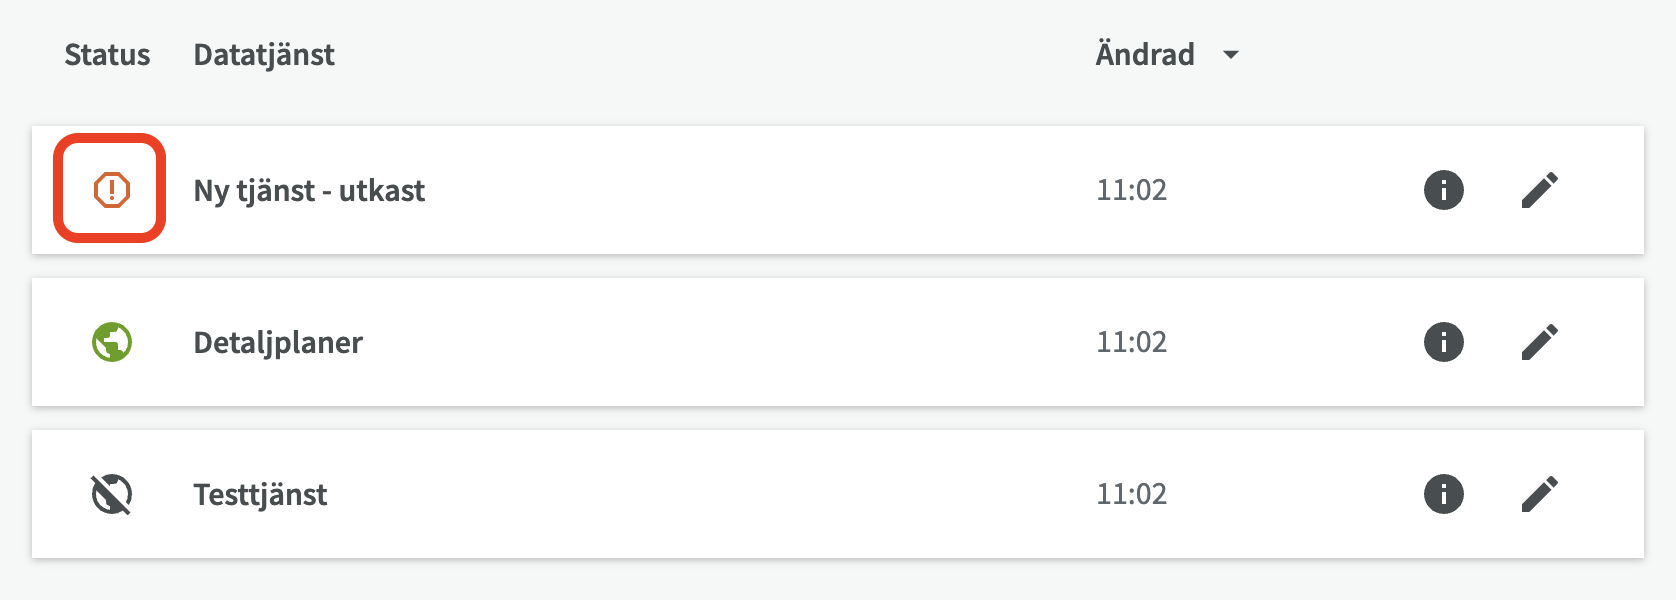
Task: Edit Ny tjänst - utkast with pencil icon
Action: 1539,190
